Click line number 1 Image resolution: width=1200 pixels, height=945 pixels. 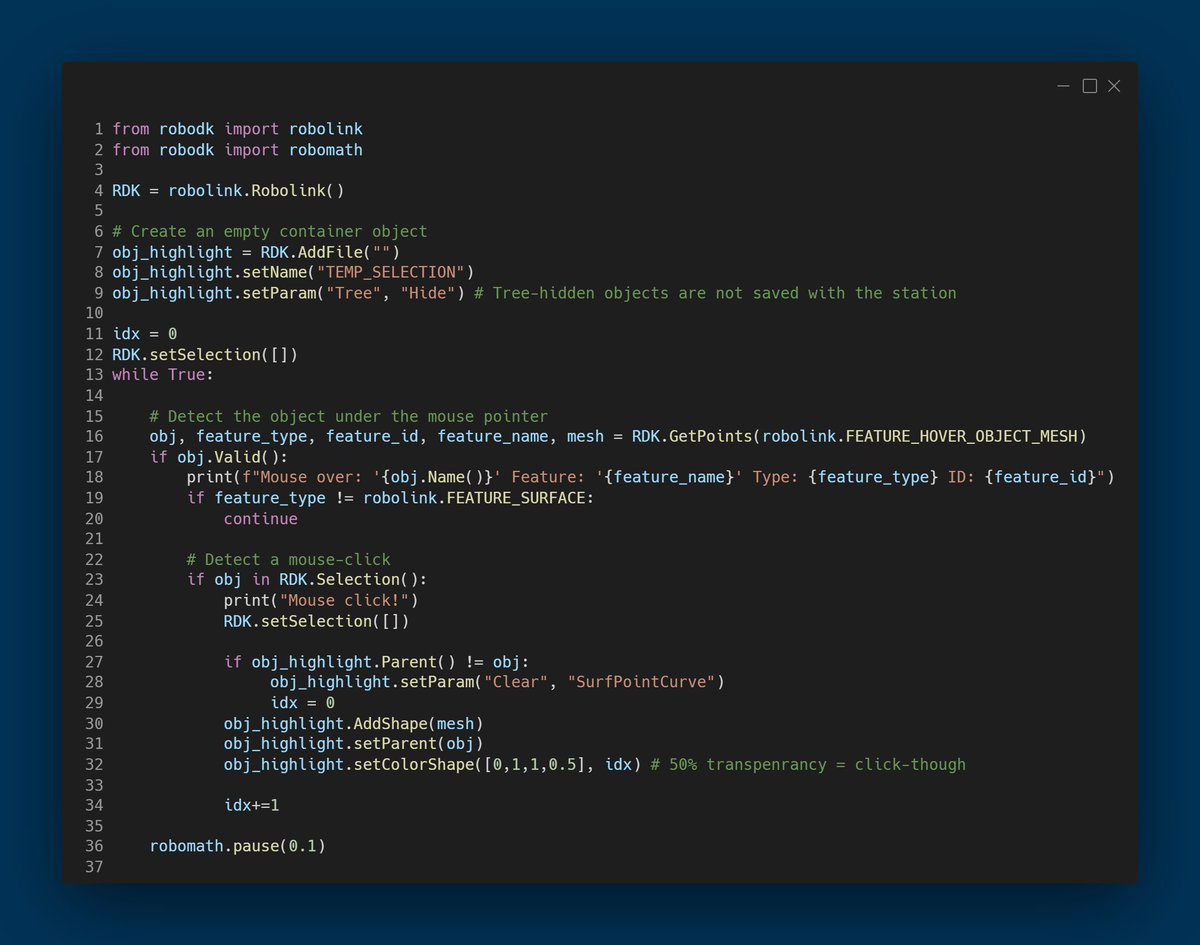[x=98, y=129]
